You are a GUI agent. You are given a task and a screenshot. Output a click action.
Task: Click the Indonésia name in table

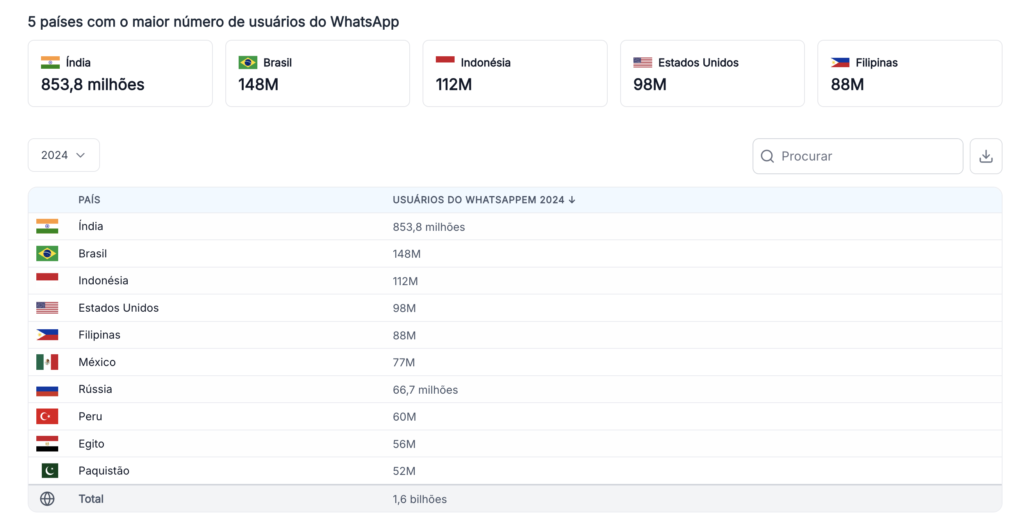pyautogui.click(x=103, y=280)
